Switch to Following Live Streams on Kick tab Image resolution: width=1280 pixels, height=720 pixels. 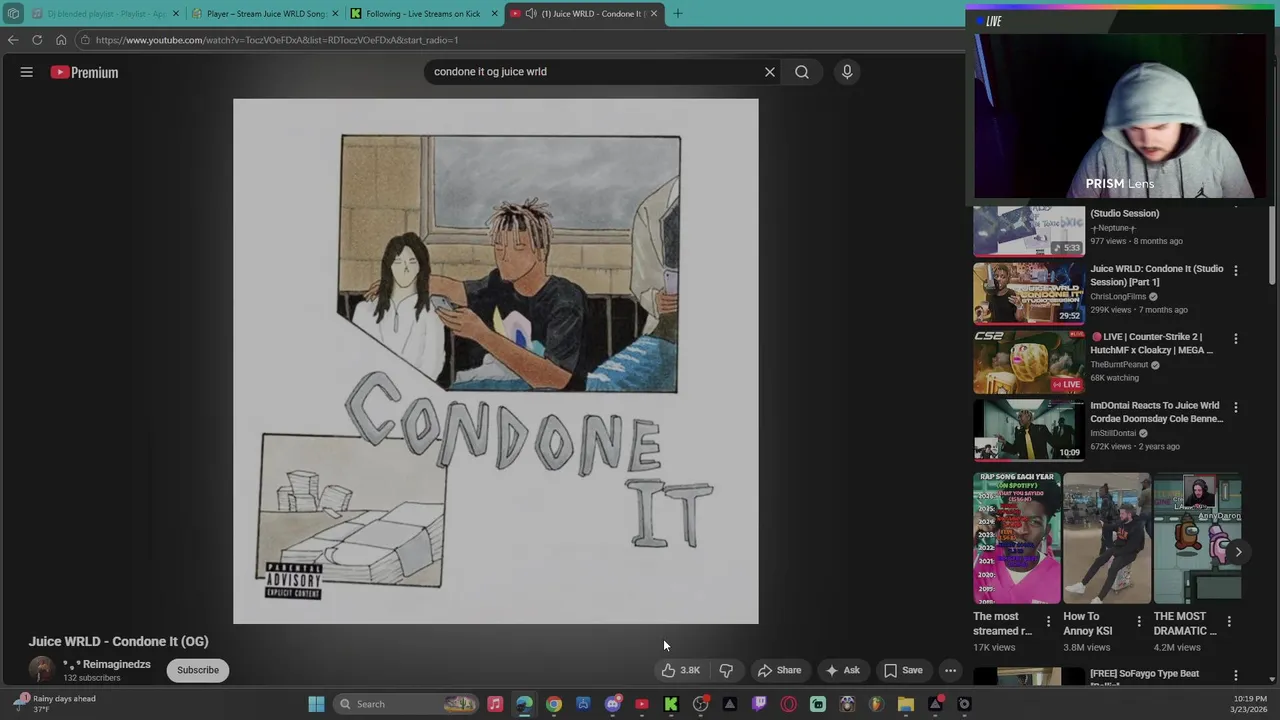[x=424, y=14]
